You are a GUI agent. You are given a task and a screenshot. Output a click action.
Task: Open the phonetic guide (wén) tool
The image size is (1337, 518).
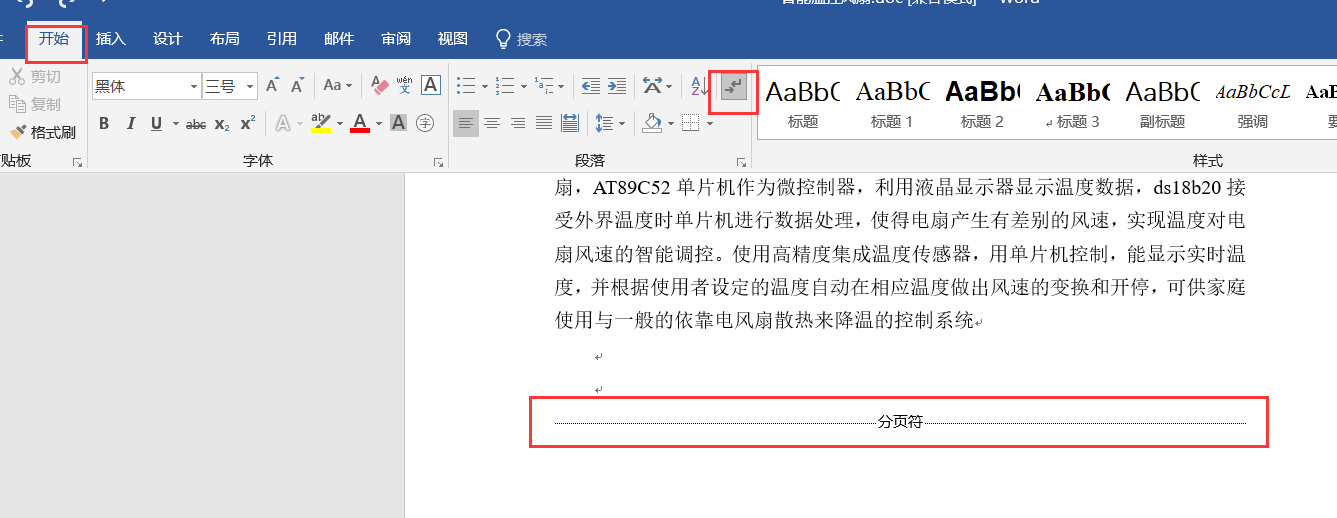pos(405,86)
